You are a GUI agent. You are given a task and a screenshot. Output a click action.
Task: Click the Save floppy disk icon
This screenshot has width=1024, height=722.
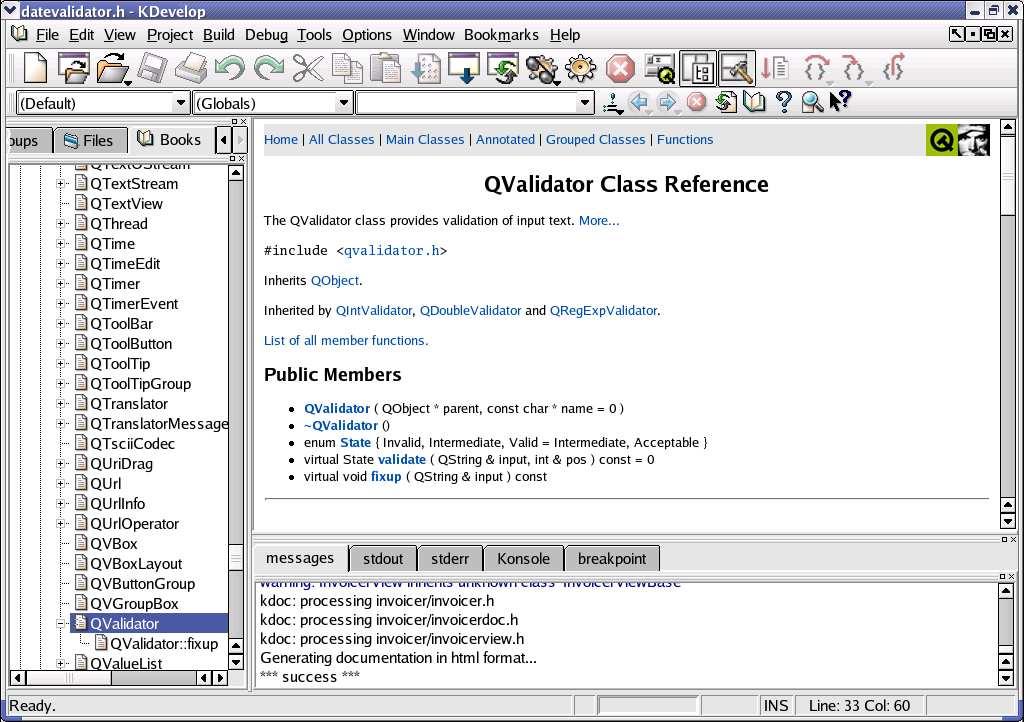[152, 68]
